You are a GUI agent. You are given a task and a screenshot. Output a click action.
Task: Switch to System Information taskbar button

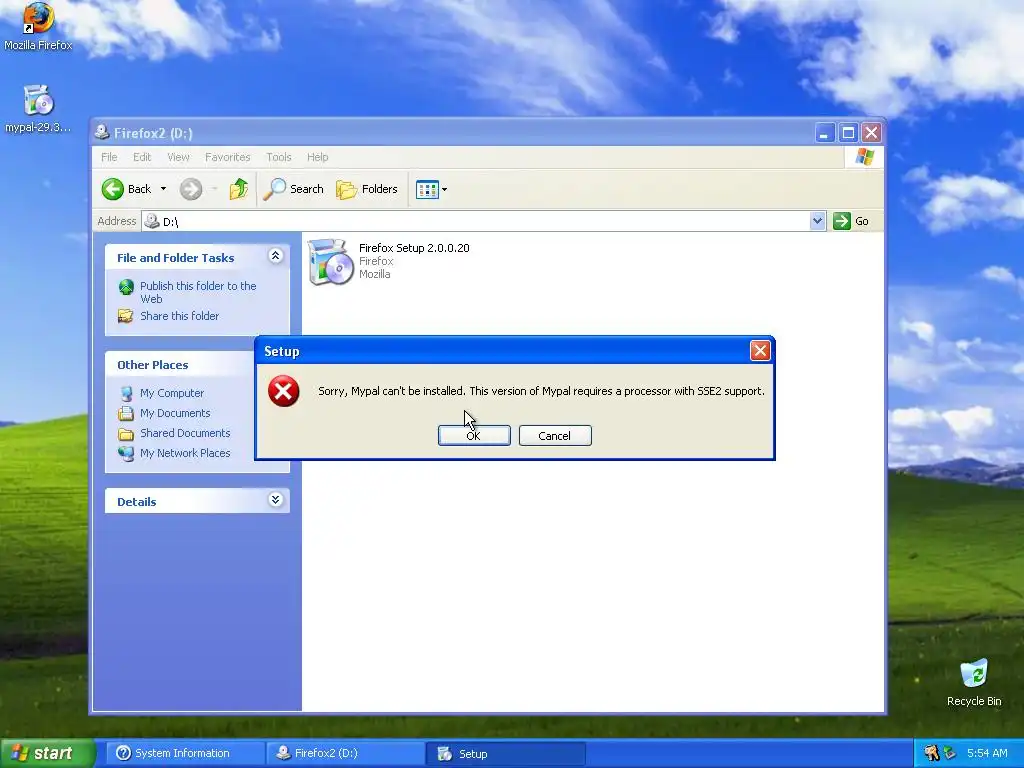184,753
